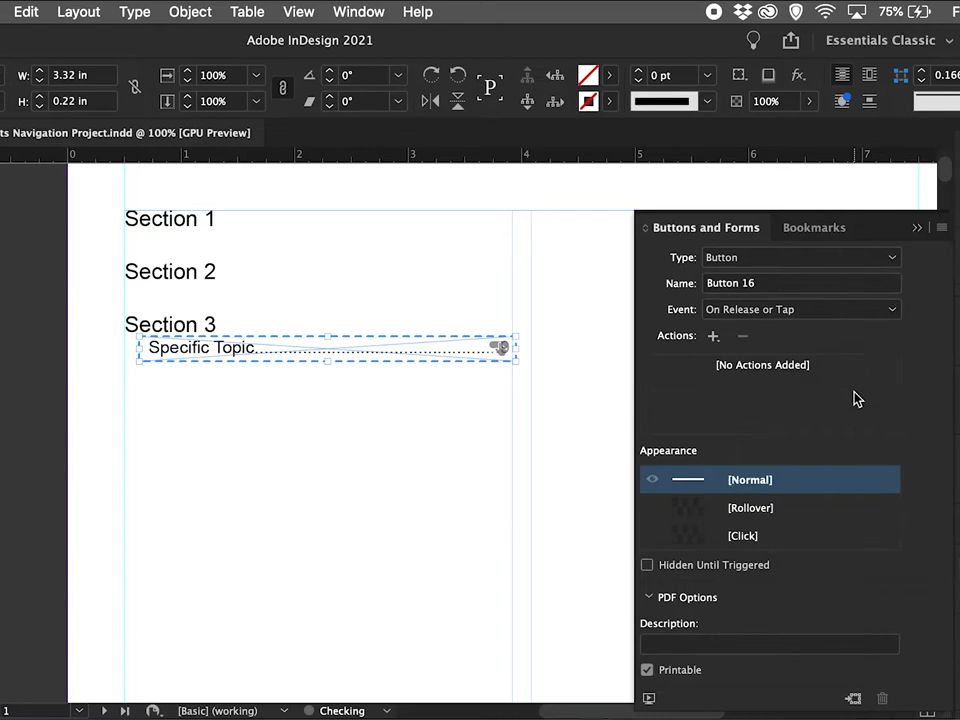Open the preview spread icon in the panel footer
Image resolution: width=960 pixels, height=720 pixels.
(x=649, y=699)
